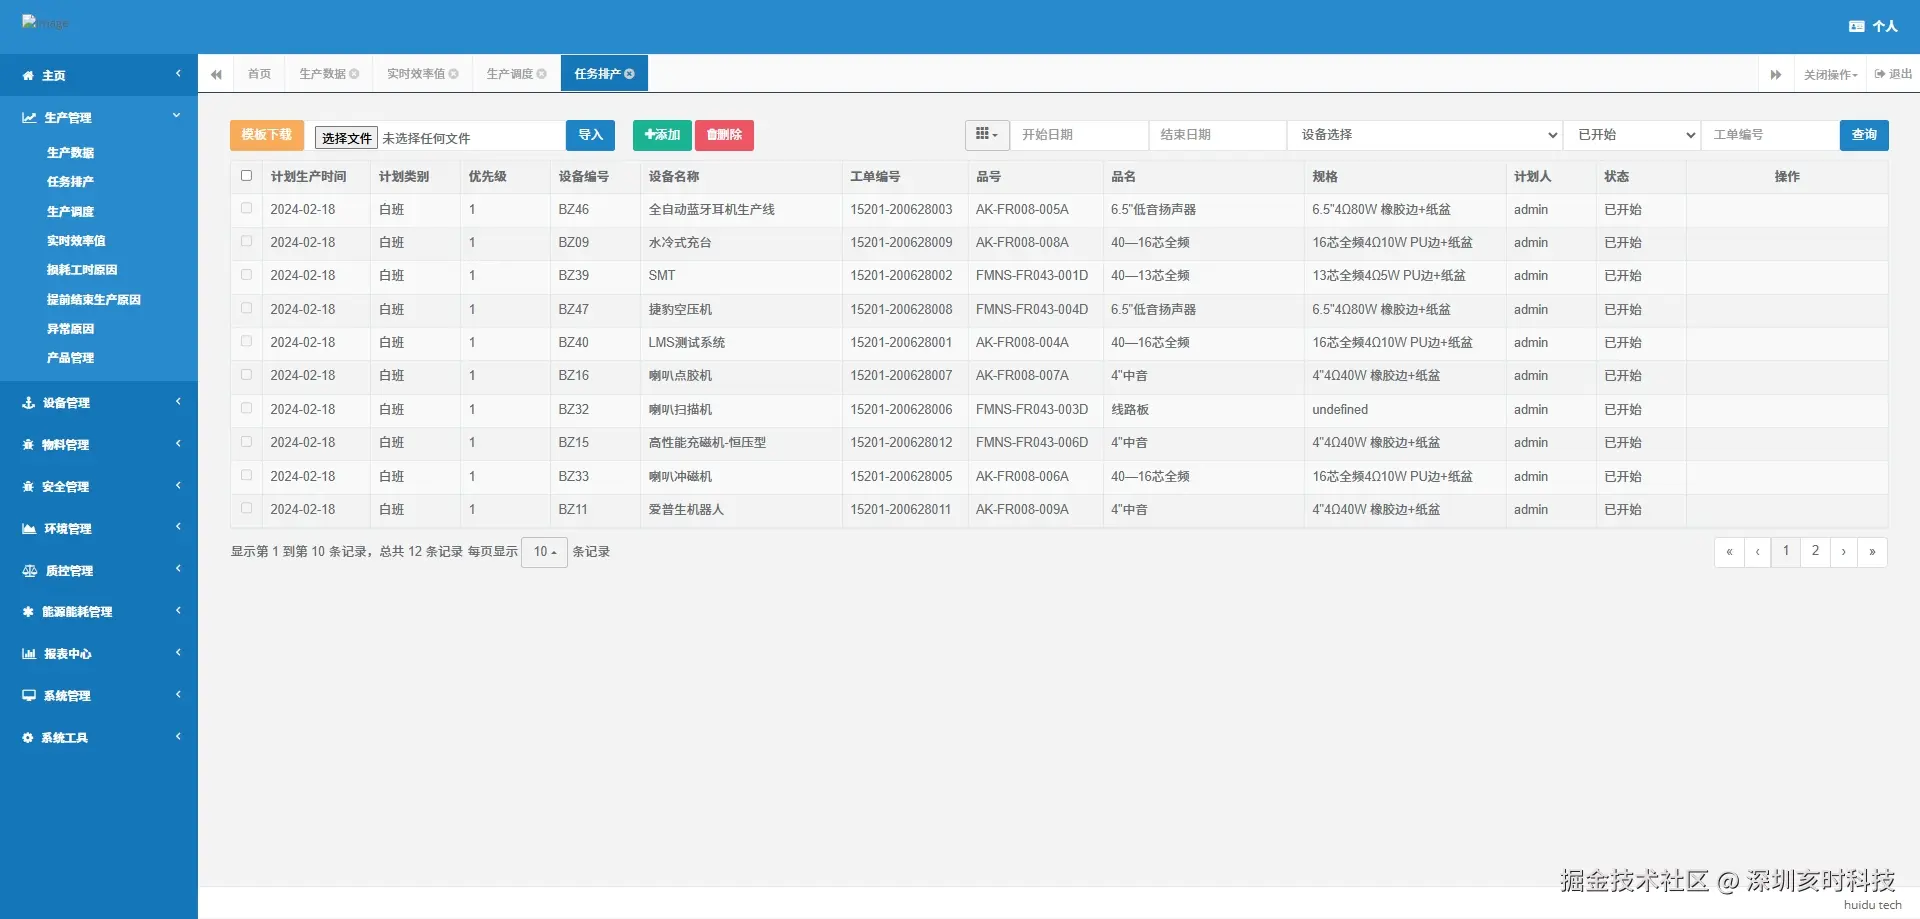Click the 结束日期 date field
Viewport: 1920px width, 919px height.
click(x=1217, y=135)
